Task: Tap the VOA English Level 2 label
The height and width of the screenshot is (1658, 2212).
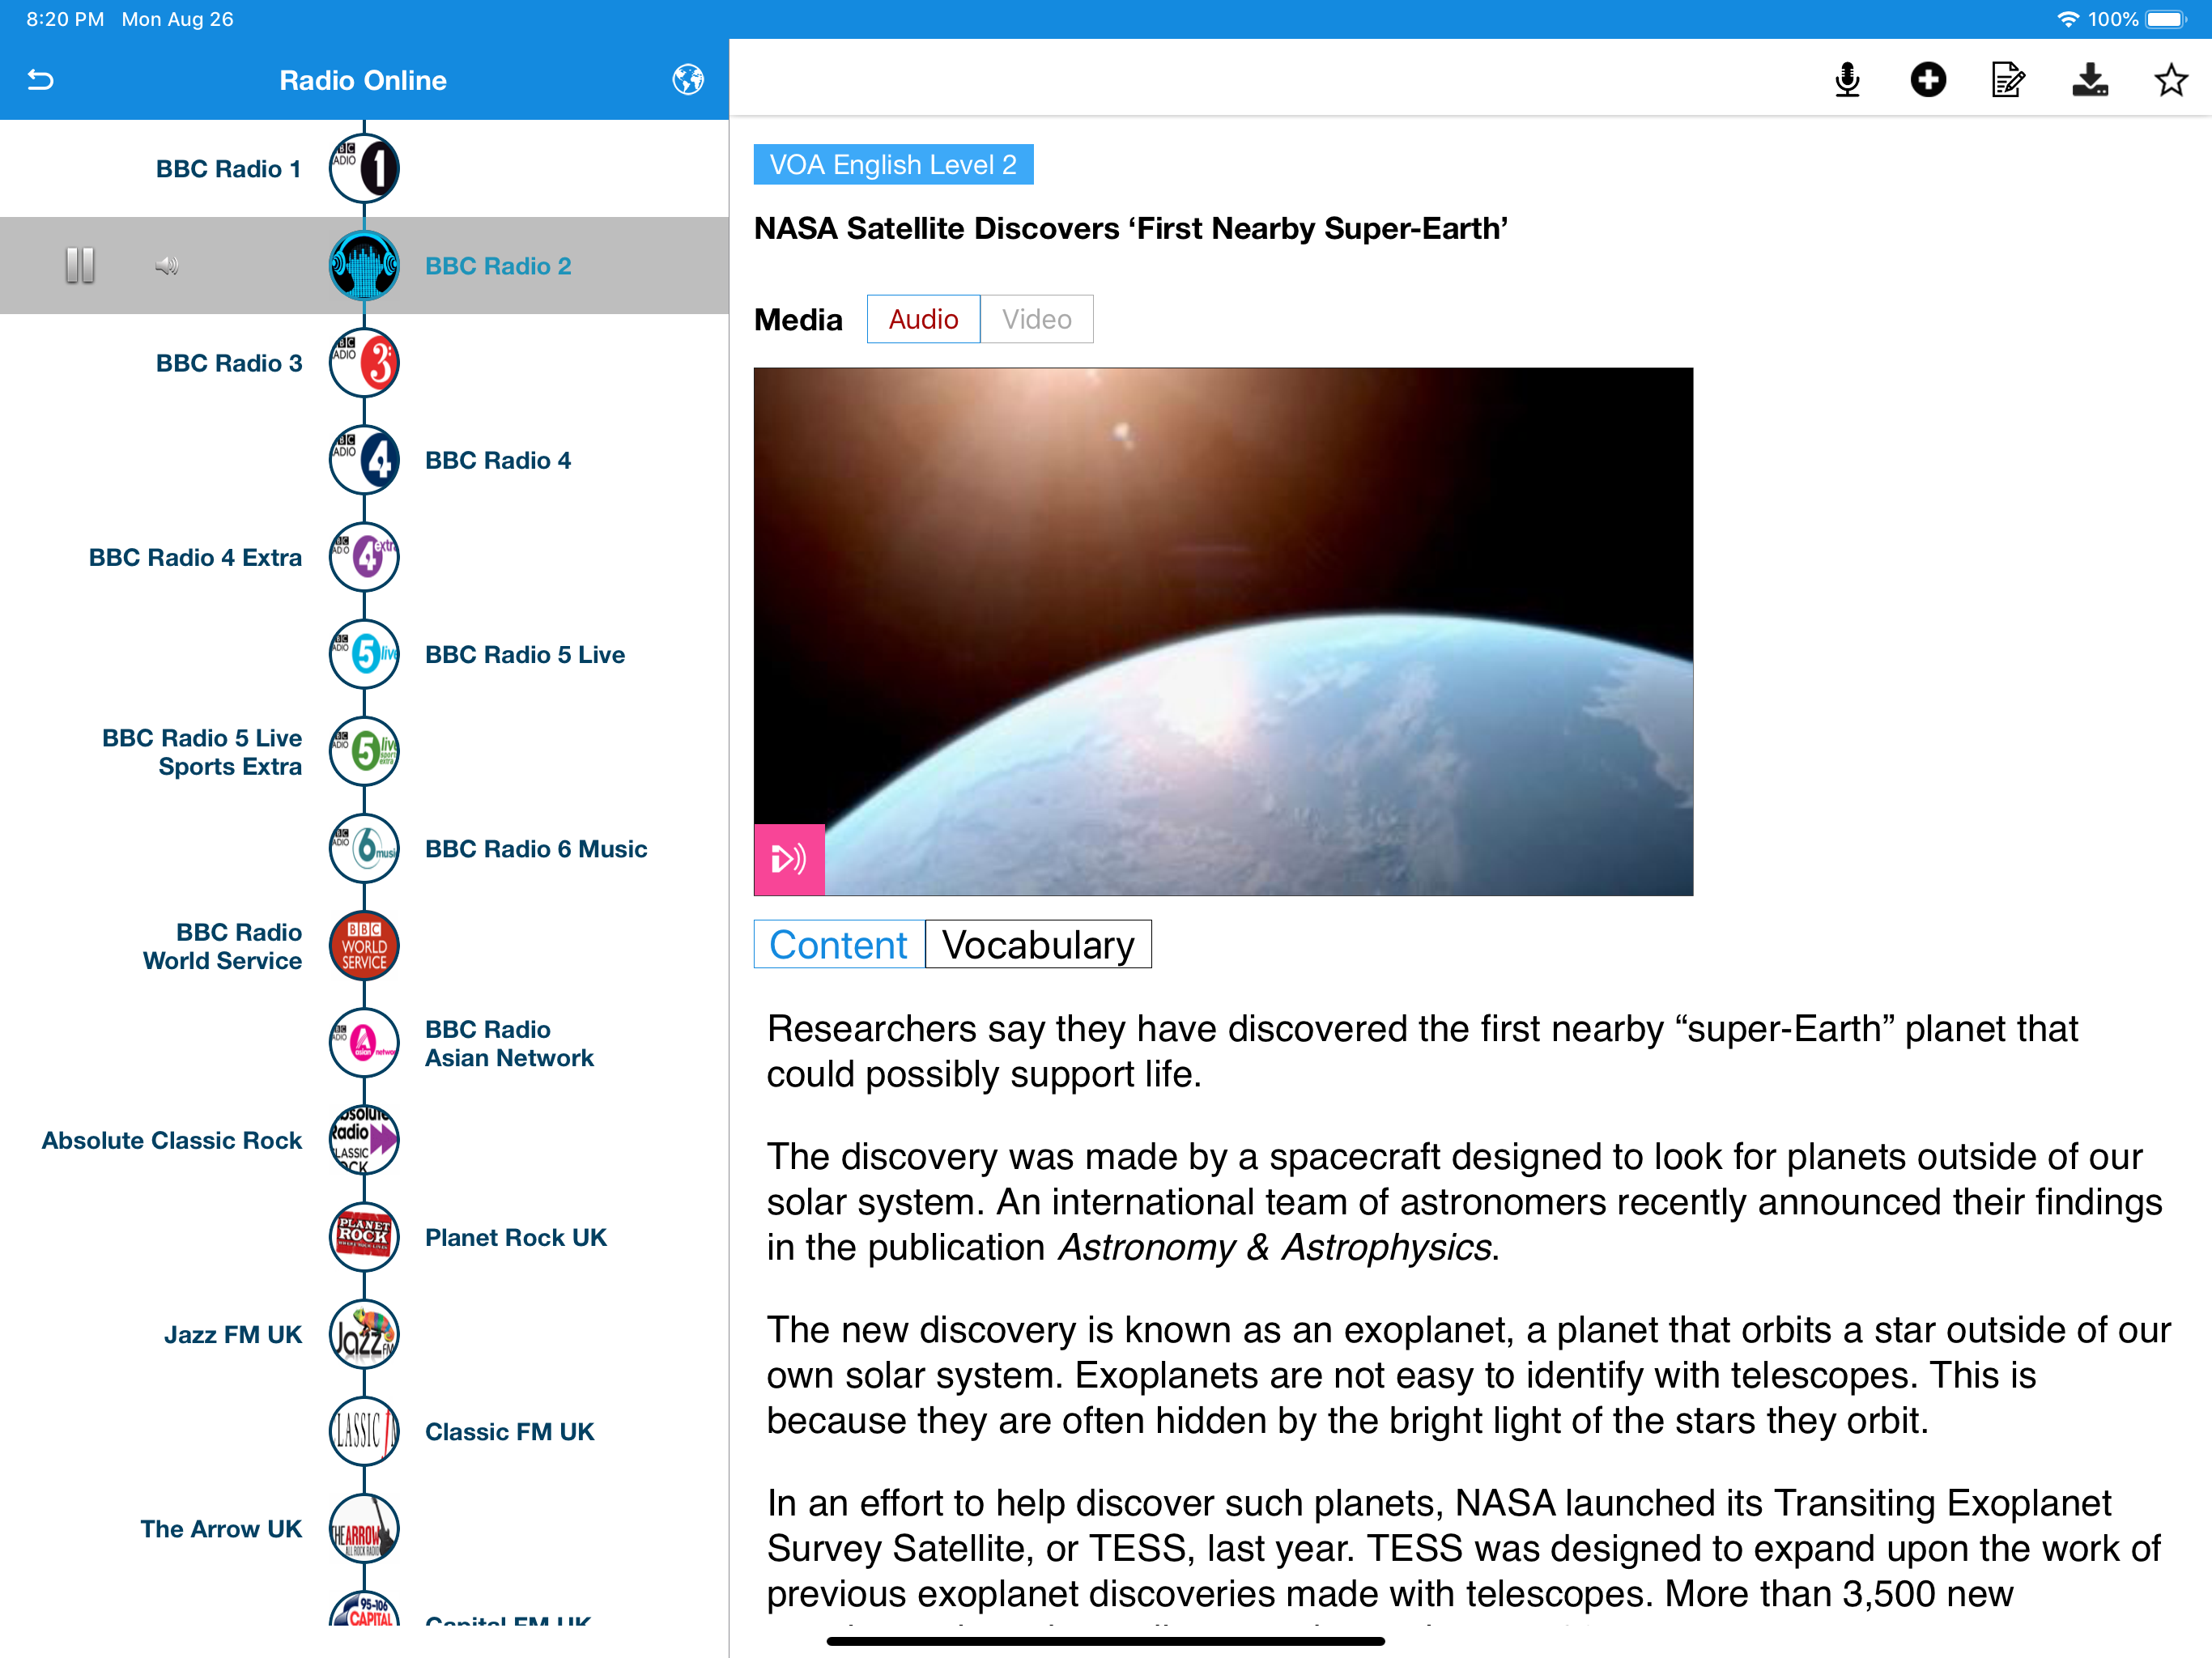Action: coord(893,164)
